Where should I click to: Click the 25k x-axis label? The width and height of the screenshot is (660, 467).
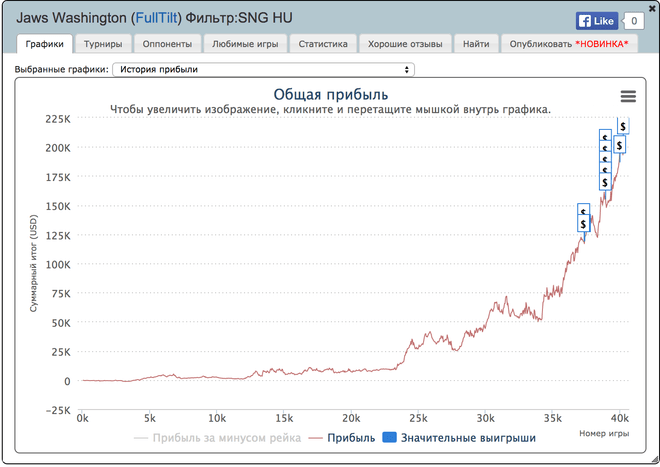click(x=418, y=418)
